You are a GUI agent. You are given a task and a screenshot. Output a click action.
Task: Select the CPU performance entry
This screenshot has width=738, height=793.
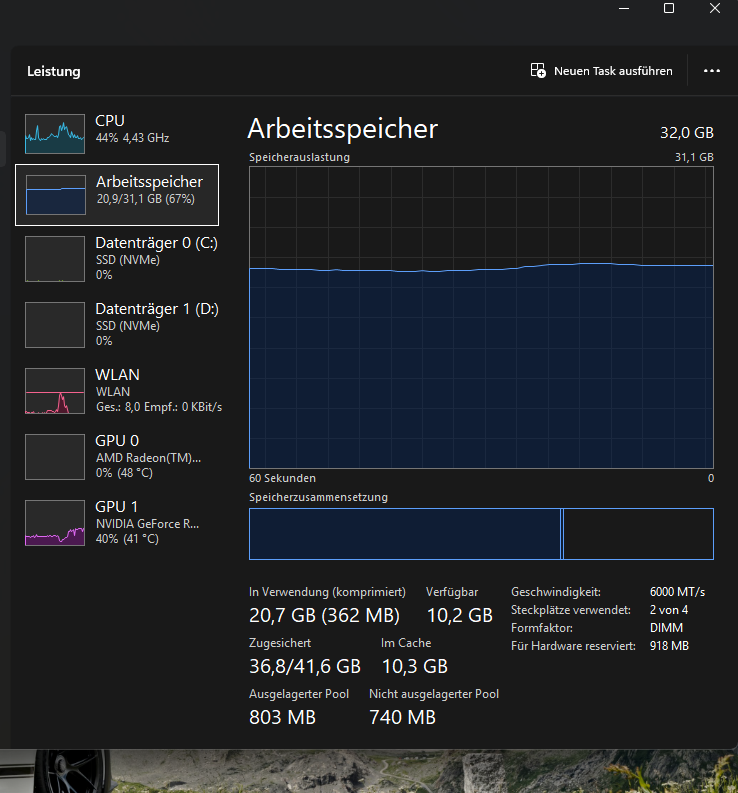coord(117,134)
